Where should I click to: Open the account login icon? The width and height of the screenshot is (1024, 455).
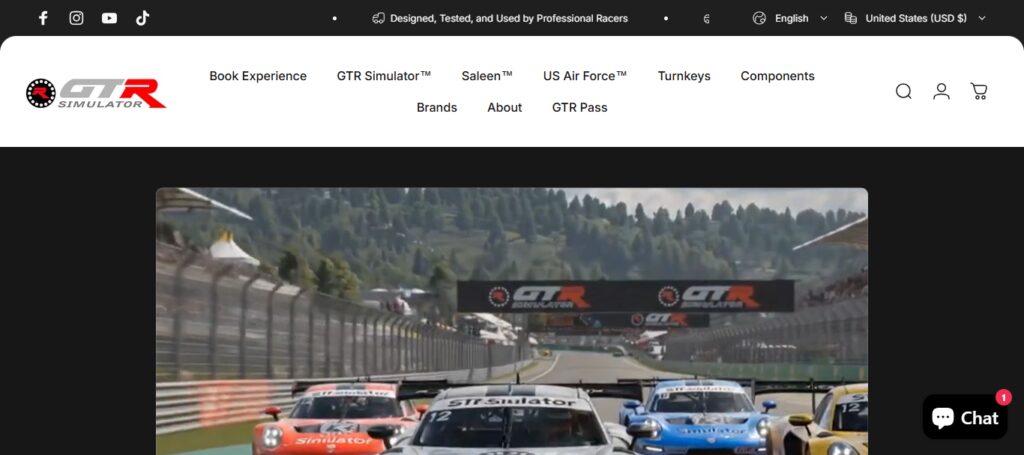pos(941,91)
